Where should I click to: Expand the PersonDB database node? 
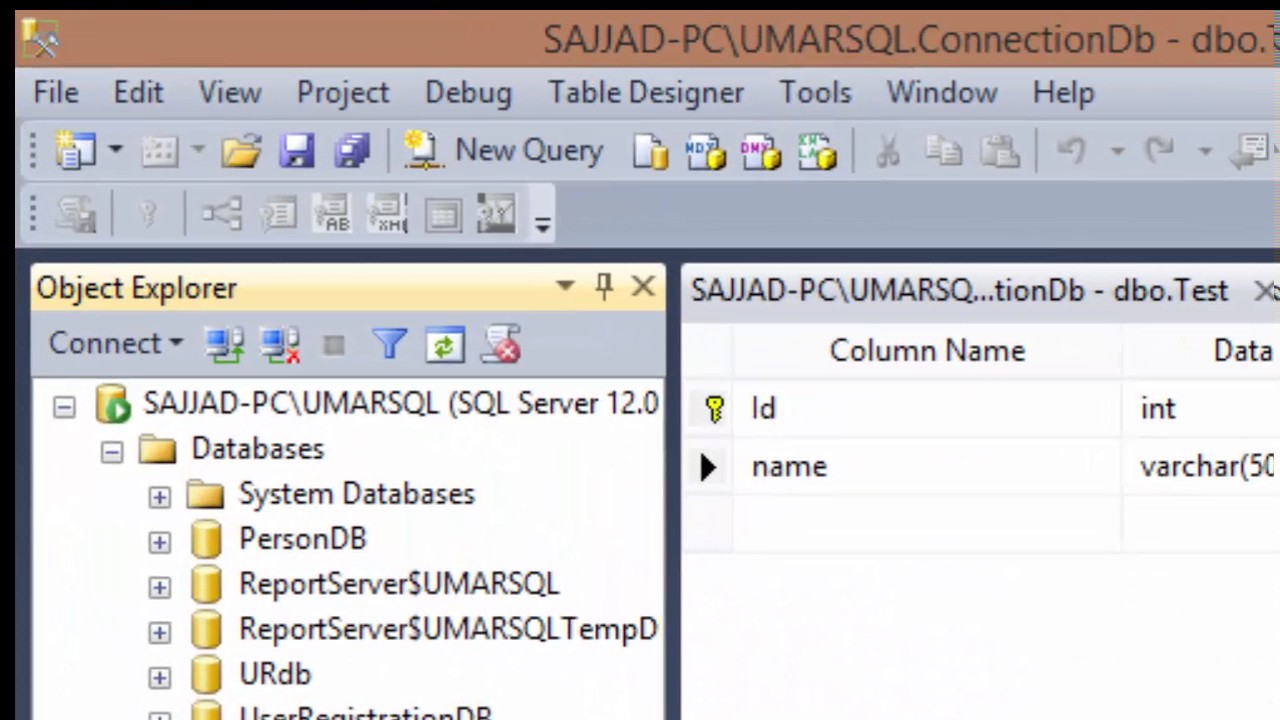click(159, 542)
